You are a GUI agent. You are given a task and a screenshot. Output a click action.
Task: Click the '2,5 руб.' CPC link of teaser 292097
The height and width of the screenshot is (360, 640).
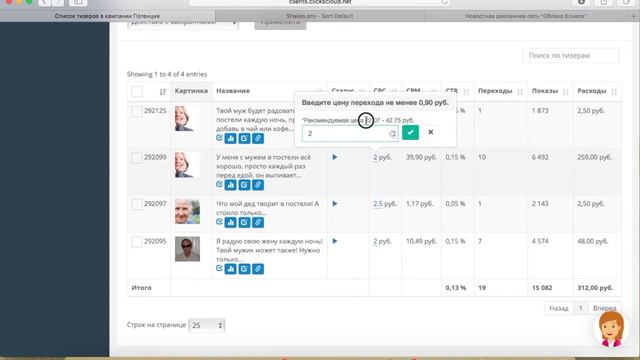coord(384,204)
